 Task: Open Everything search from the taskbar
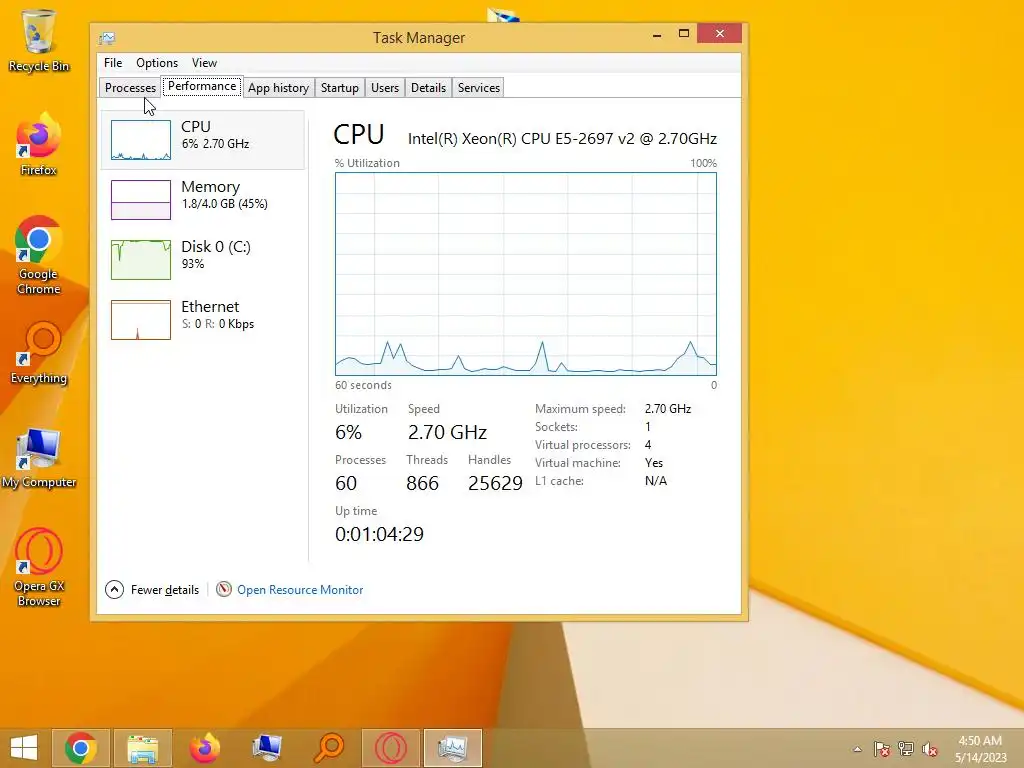pyautogui.click(x=329, y=748)
